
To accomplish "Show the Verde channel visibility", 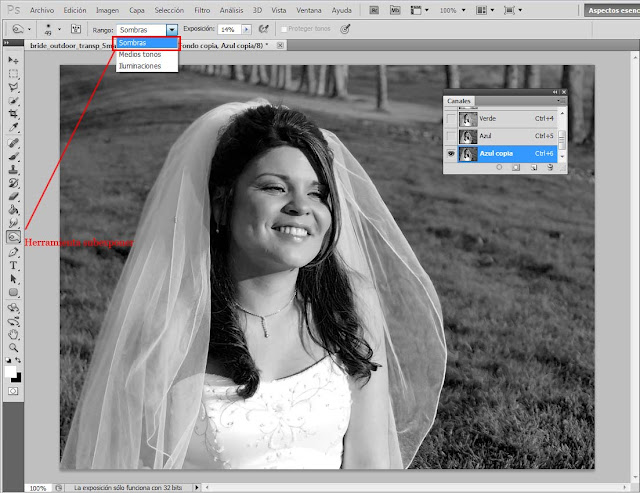I will coord(451,119).
